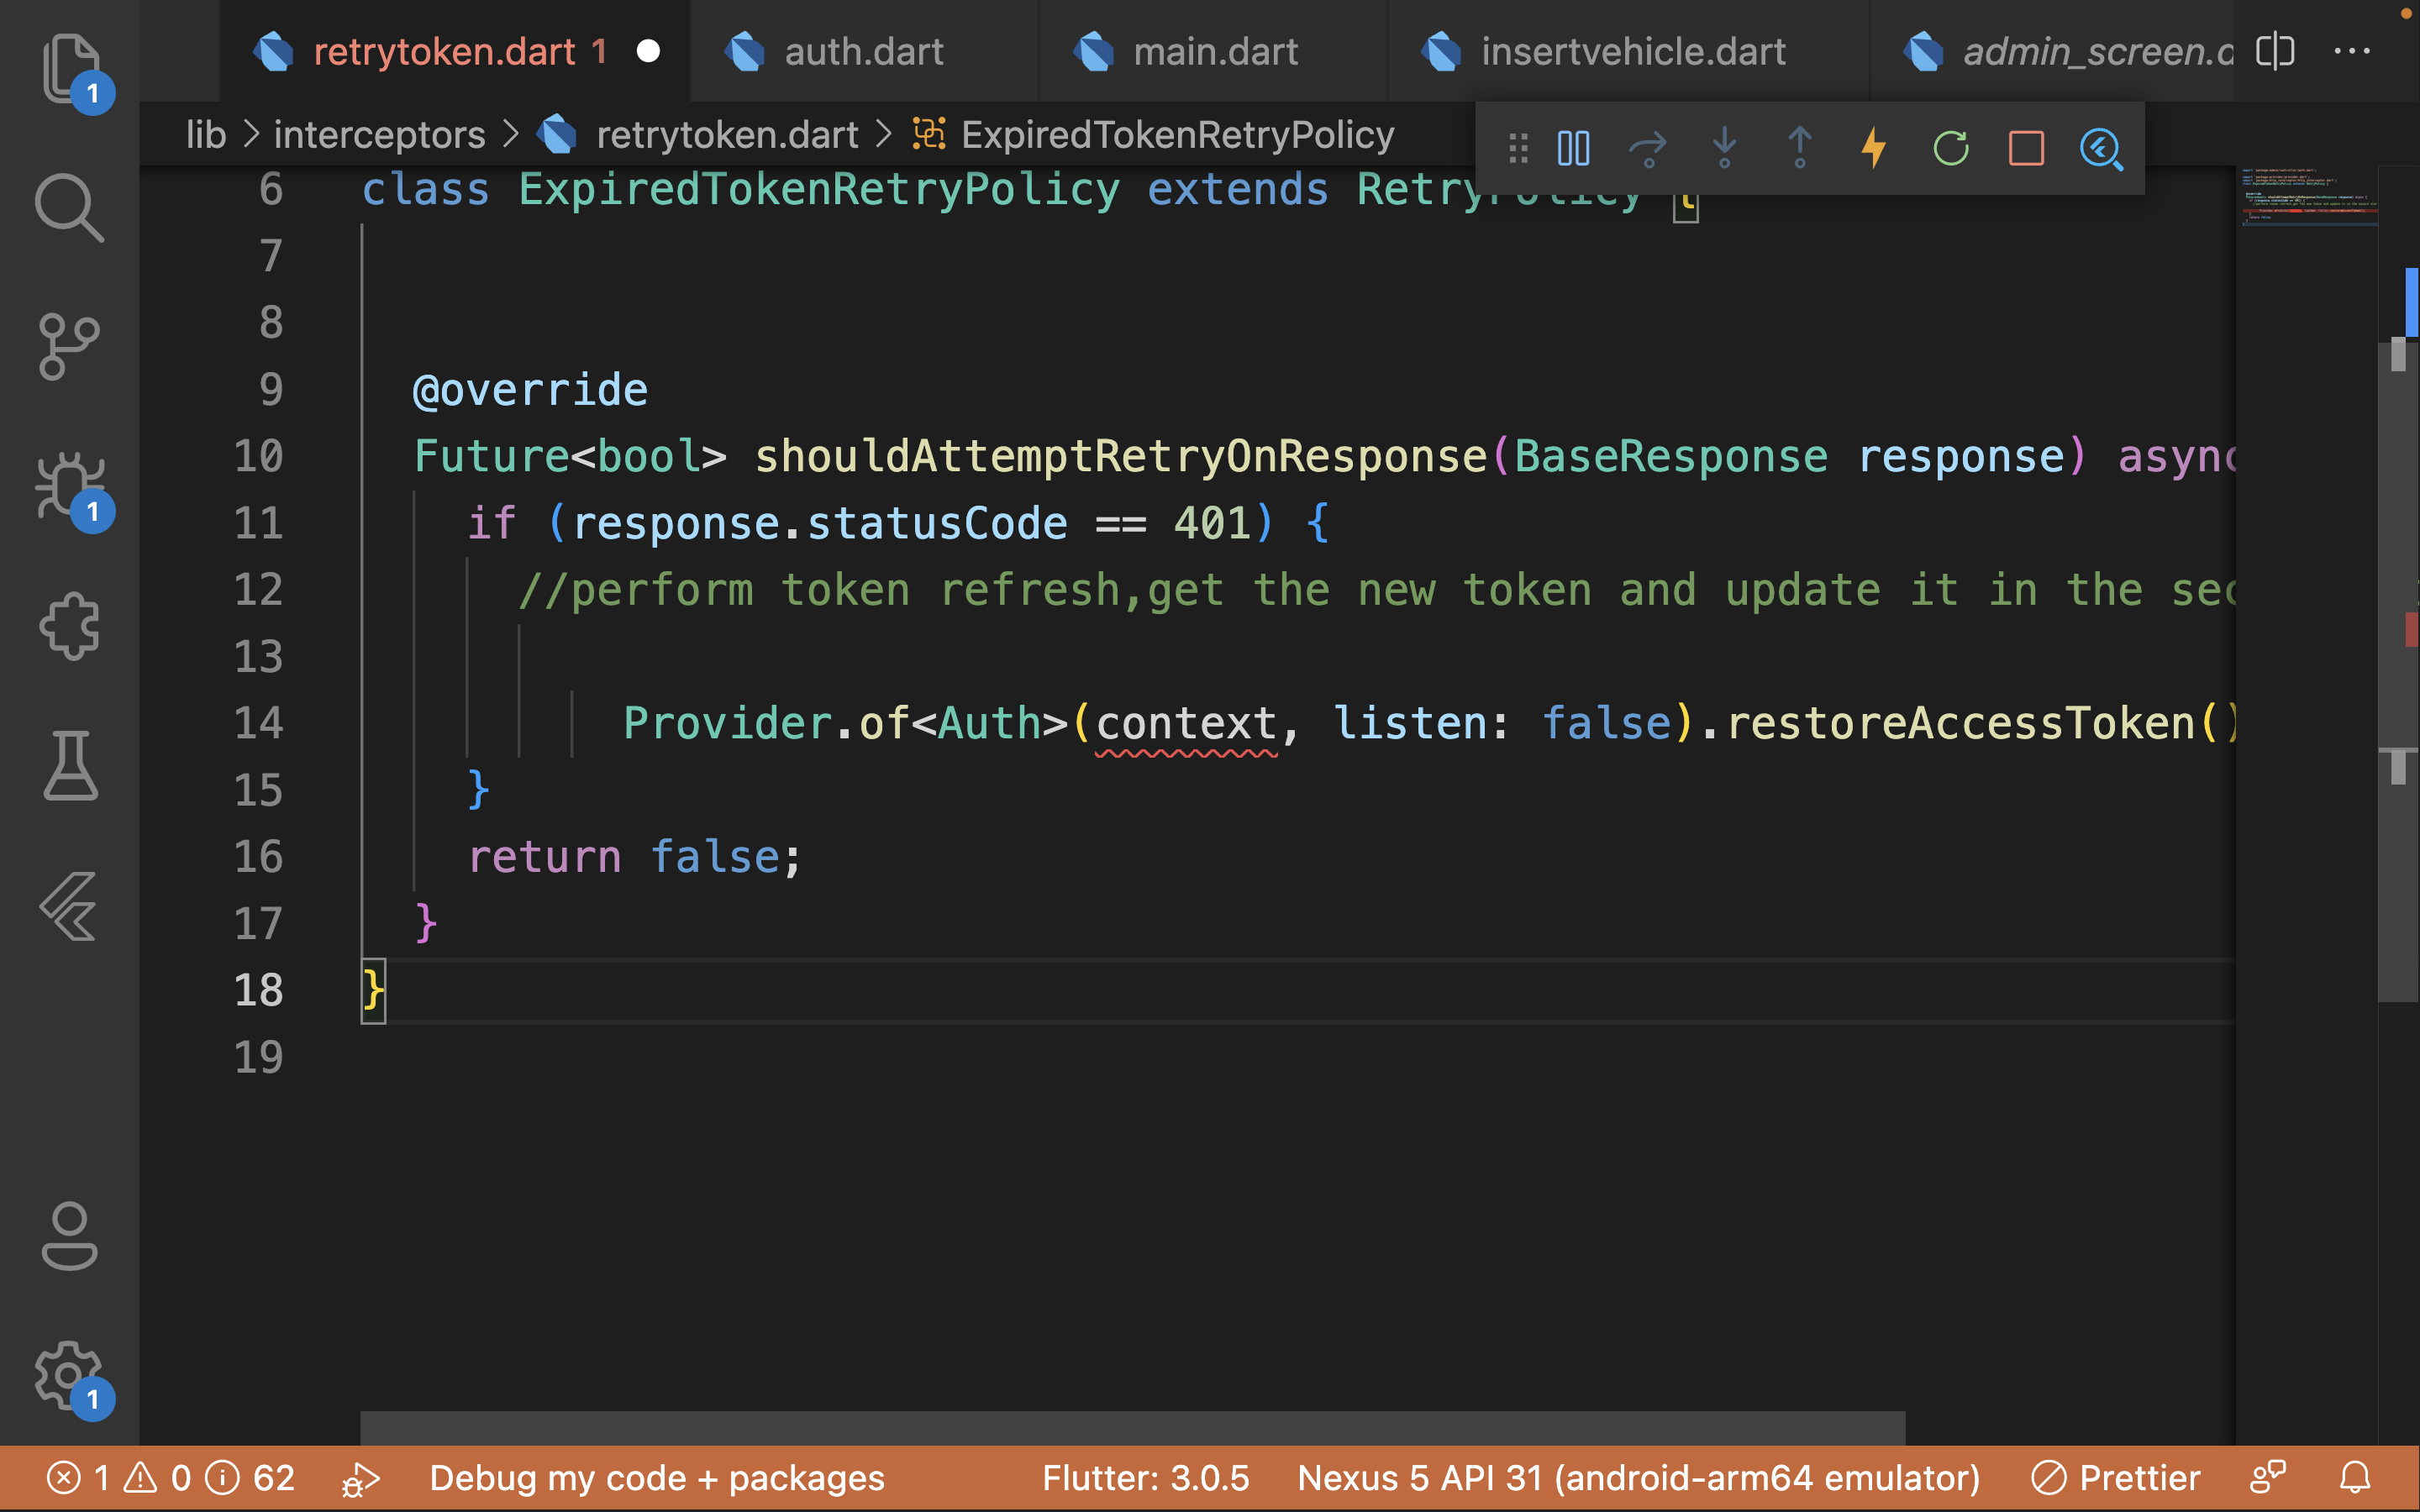Viewport: 2420px width, 1512px height.
Task: Select the Search icon in activity bar
Action: click(70, 207)
